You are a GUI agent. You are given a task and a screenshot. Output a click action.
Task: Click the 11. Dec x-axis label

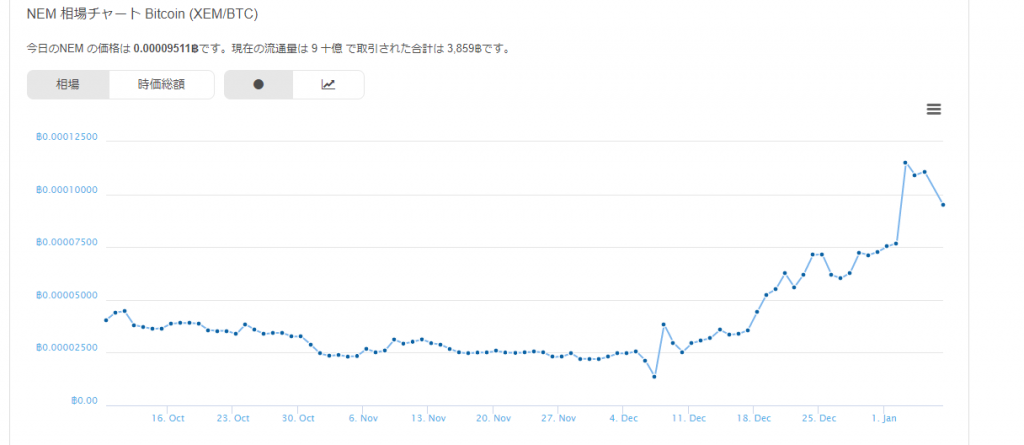689,418
